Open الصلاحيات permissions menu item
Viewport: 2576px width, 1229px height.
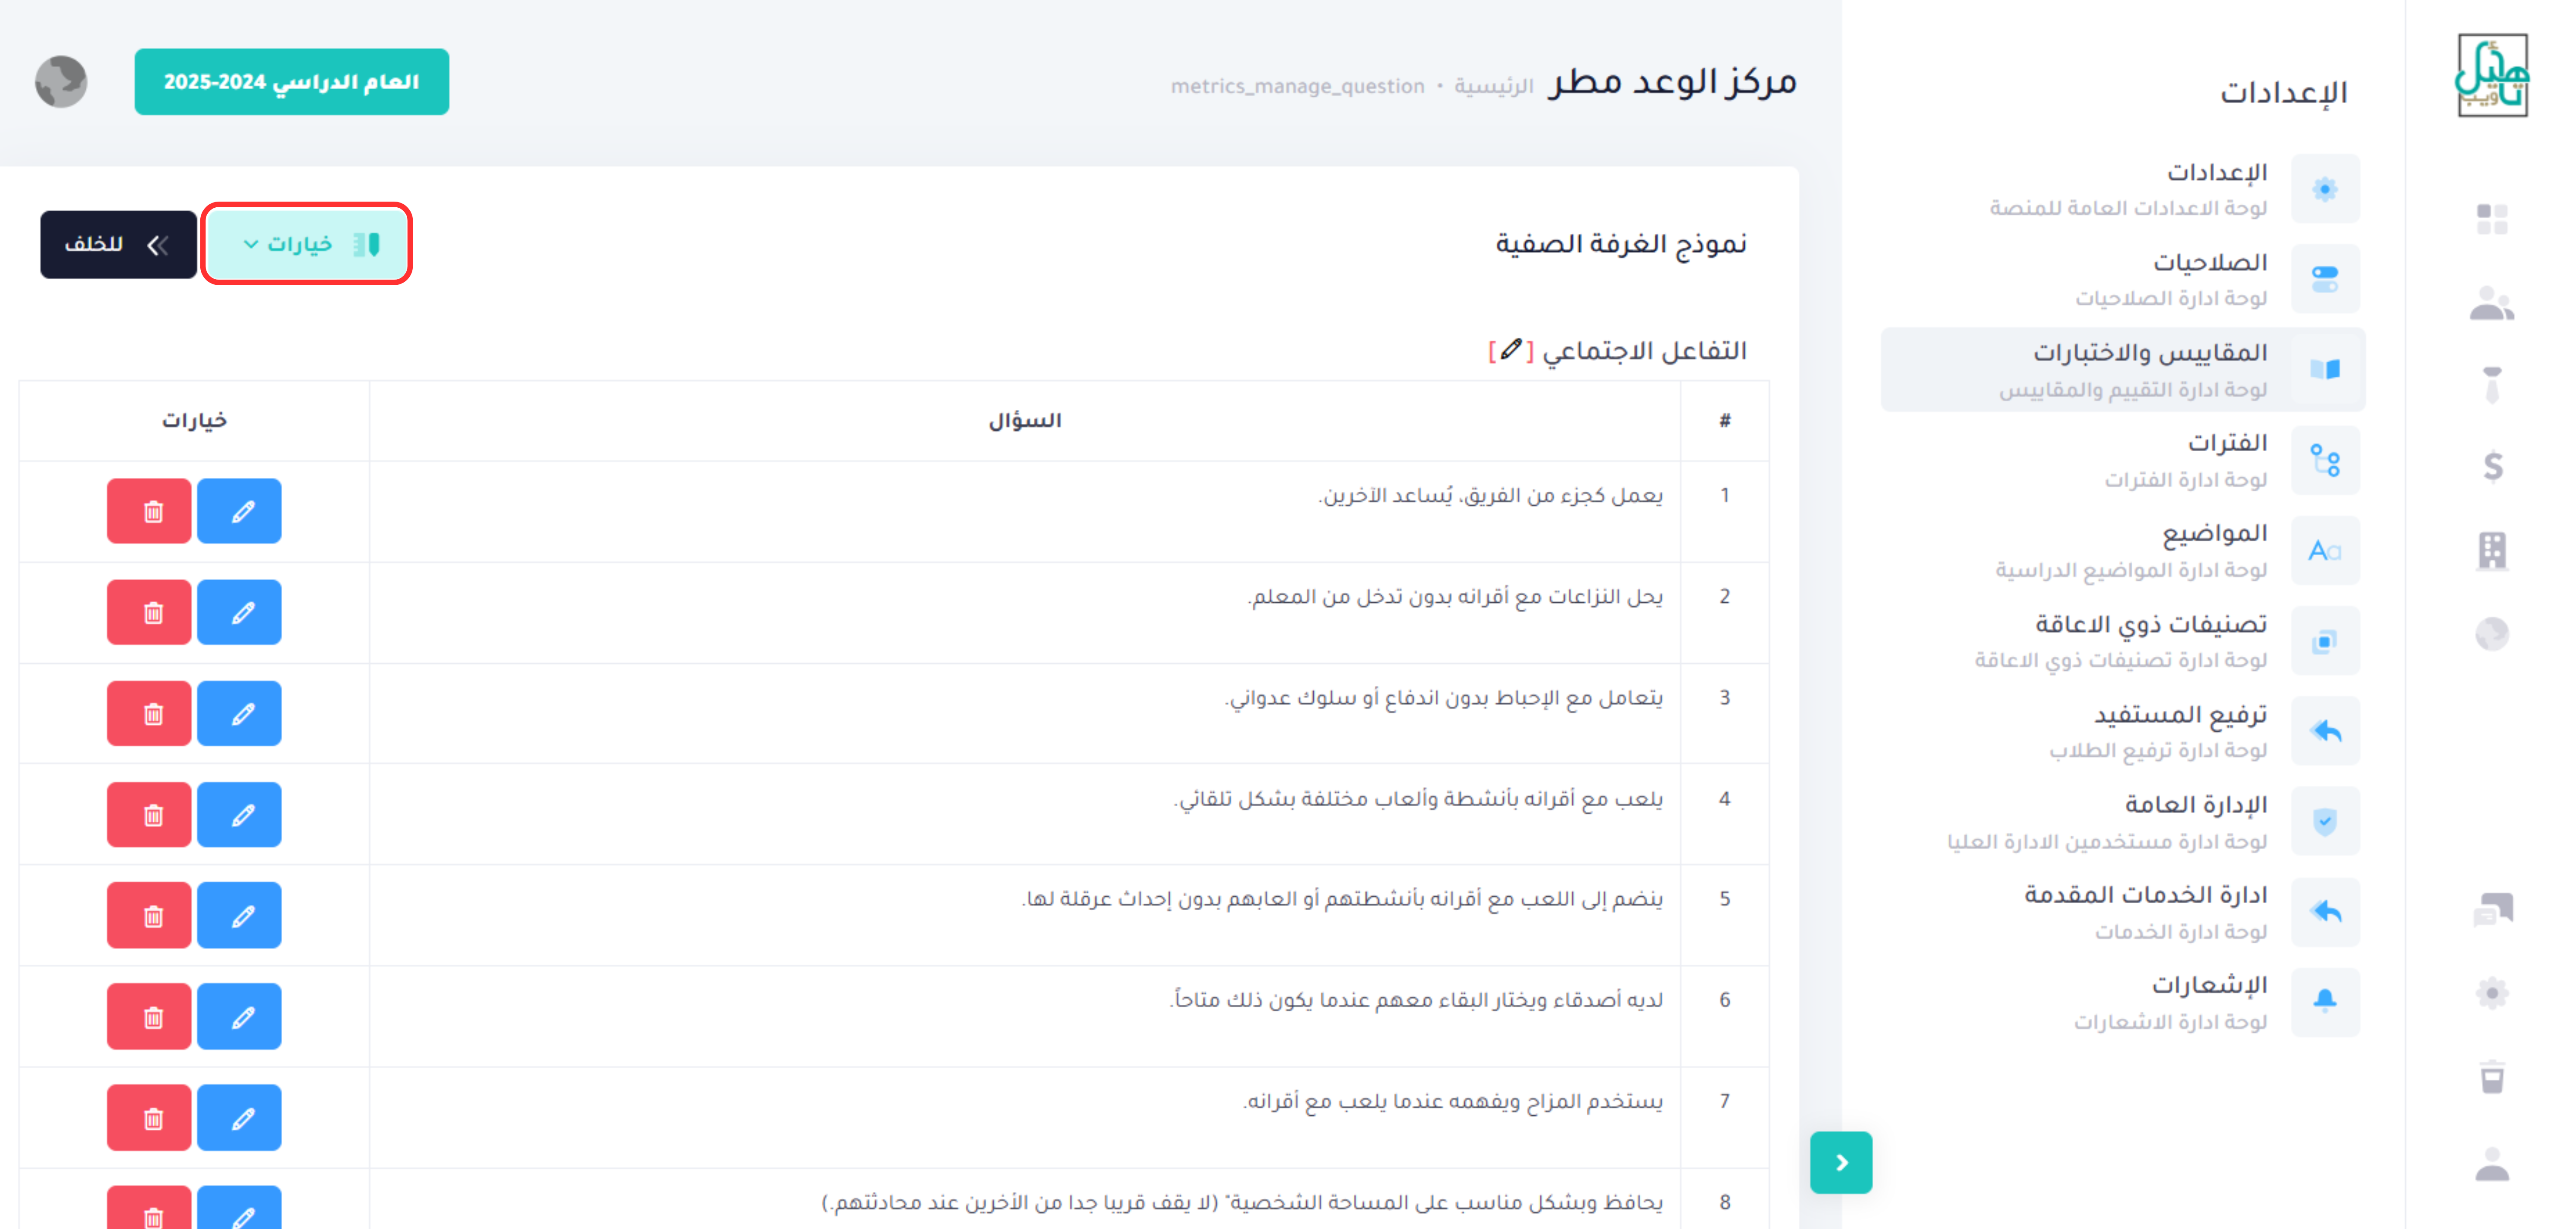[2123, 279]
